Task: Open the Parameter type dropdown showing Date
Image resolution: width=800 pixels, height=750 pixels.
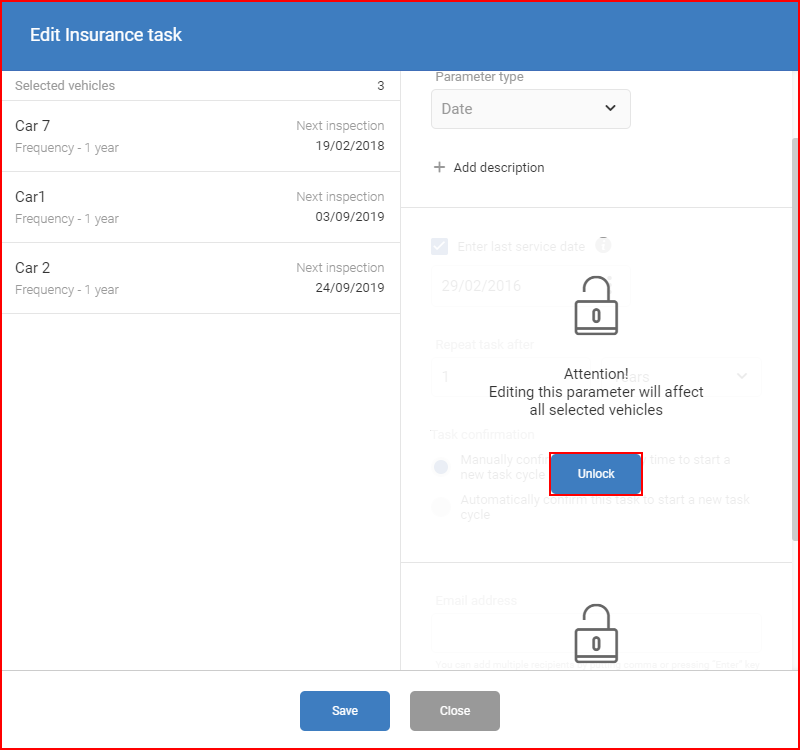Action: coord(531,109)
